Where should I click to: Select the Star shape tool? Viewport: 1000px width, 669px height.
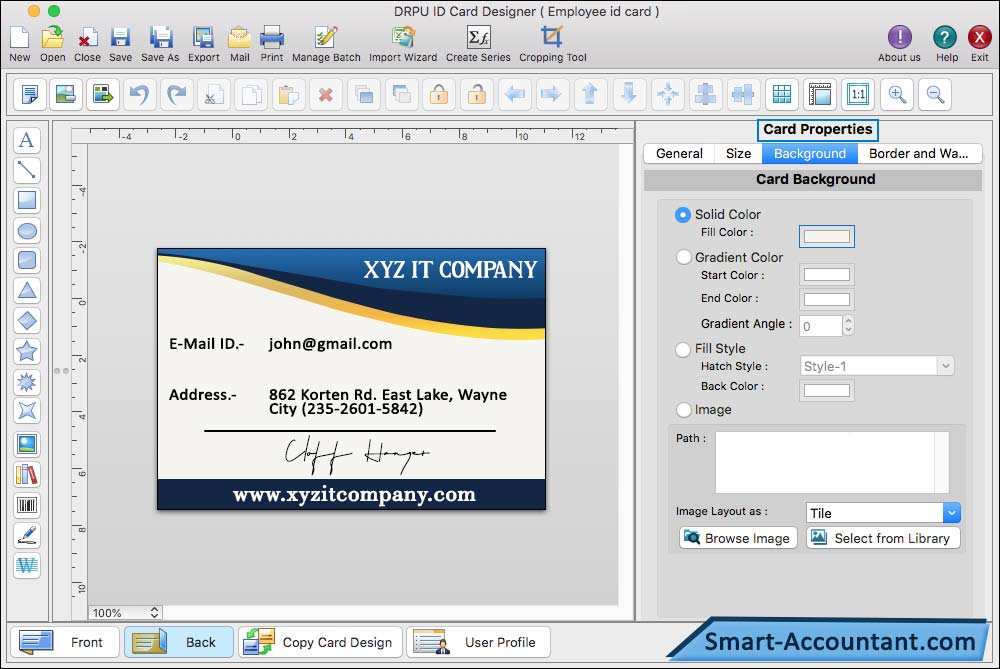[27, 351]
